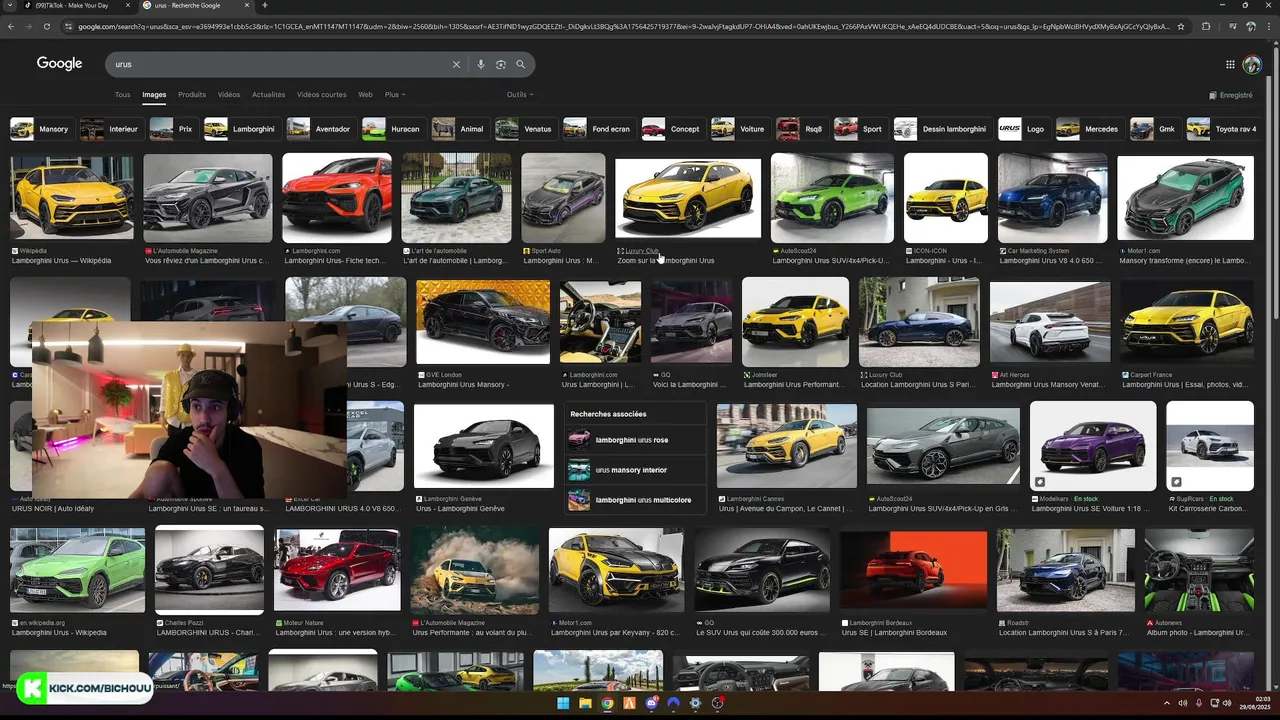Switch to the Vidéos courtes tab

(321, 94)
